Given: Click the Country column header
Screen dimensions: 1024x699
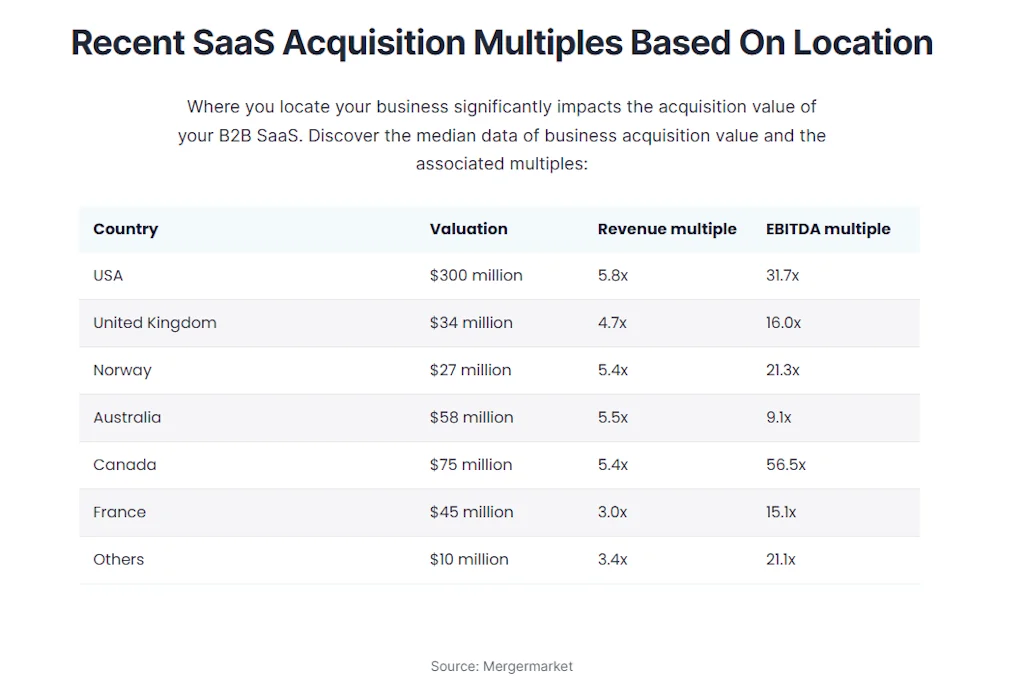Looking at the screenshot, I should click(125, 229).
